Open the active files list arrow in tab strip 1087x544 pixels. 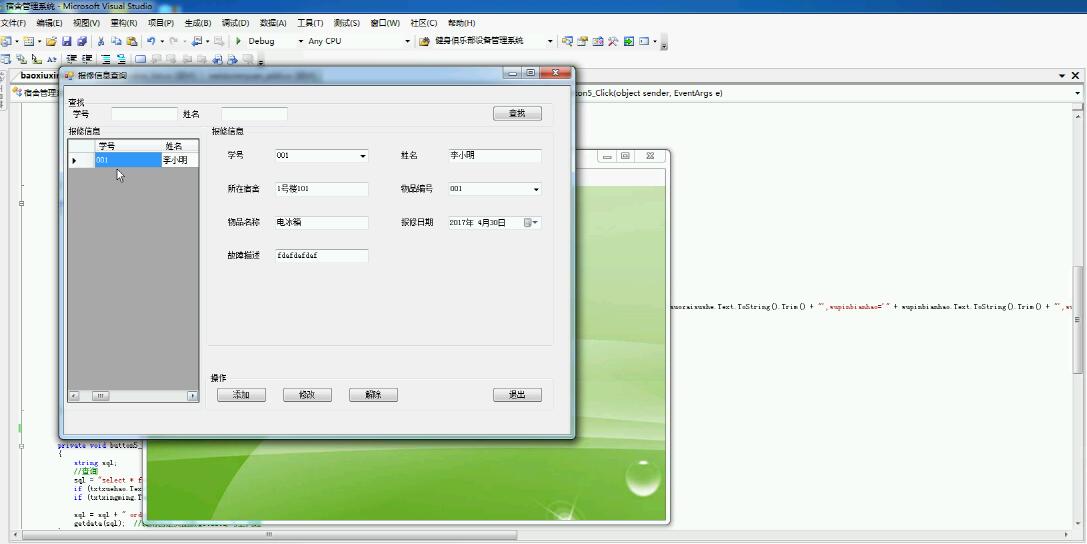[x=1062, y=76]
